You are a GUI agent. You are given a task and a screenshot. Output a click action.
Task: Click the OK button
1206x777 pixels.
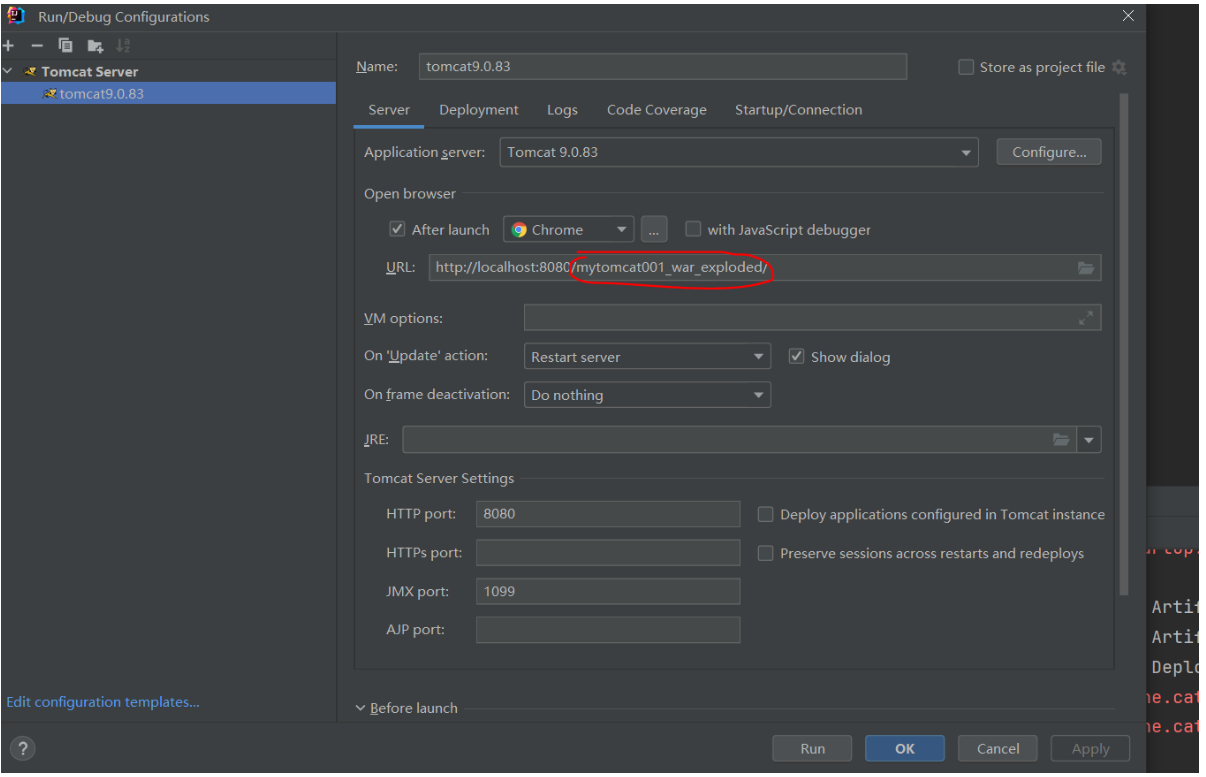[x=905, y=748]
